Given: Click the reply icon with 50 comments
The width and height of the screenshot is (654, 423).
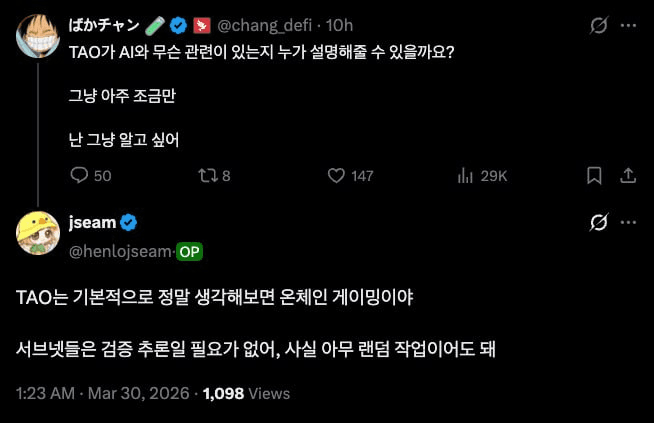Looking at the screenshot, I should [x=82, y=175].
